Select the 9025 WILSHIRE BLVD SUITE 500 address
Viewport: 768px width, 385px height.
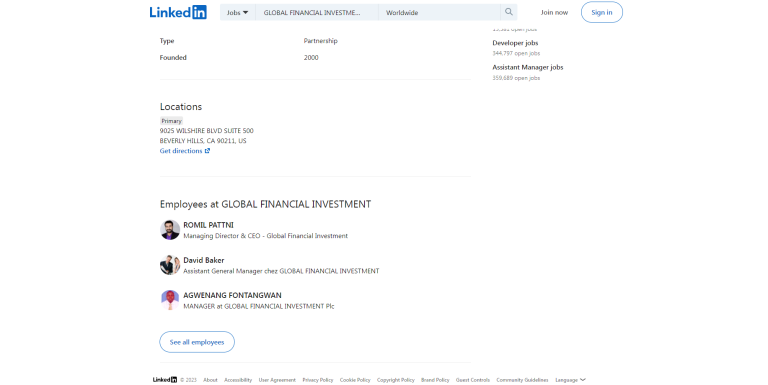point(207,131)
